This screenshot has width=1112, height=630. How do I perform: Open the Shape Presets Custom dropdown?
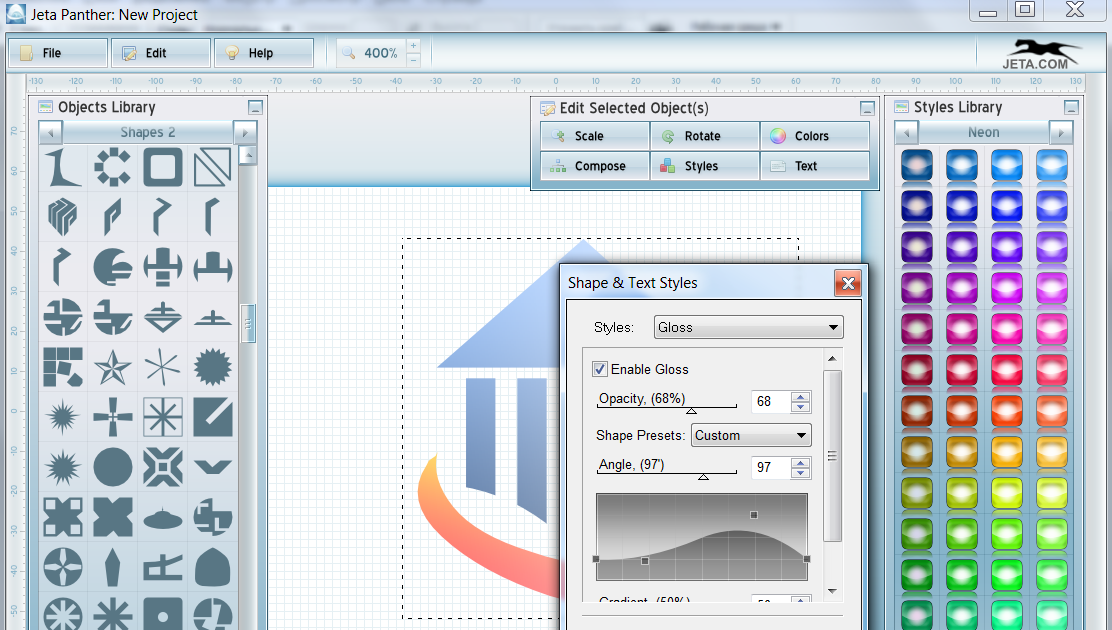pos(751,436)
